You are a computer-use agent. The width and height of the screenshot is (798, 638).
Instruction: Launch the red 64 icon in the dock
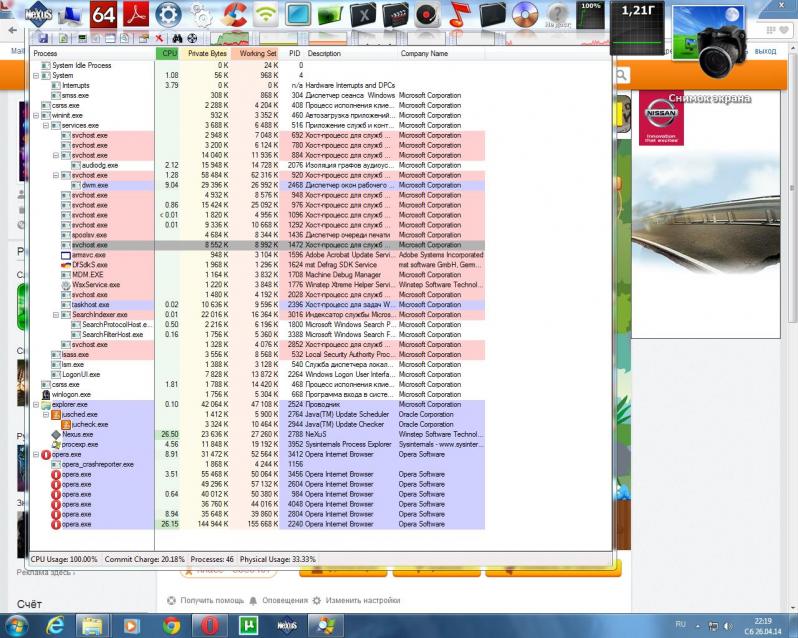103,14
